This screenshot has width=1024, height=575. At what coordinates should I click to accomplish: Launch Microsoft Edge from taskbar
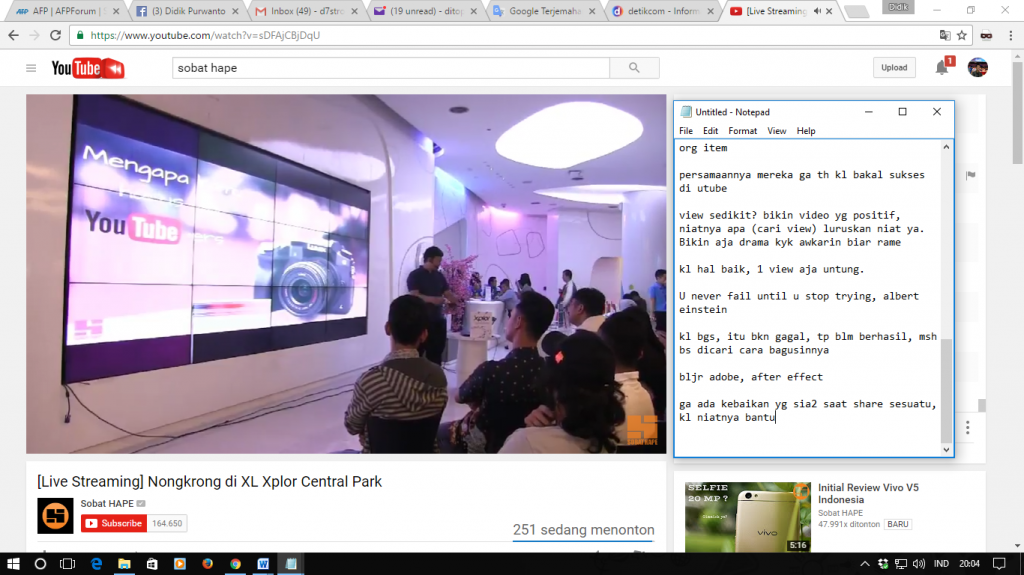point(96,563)
